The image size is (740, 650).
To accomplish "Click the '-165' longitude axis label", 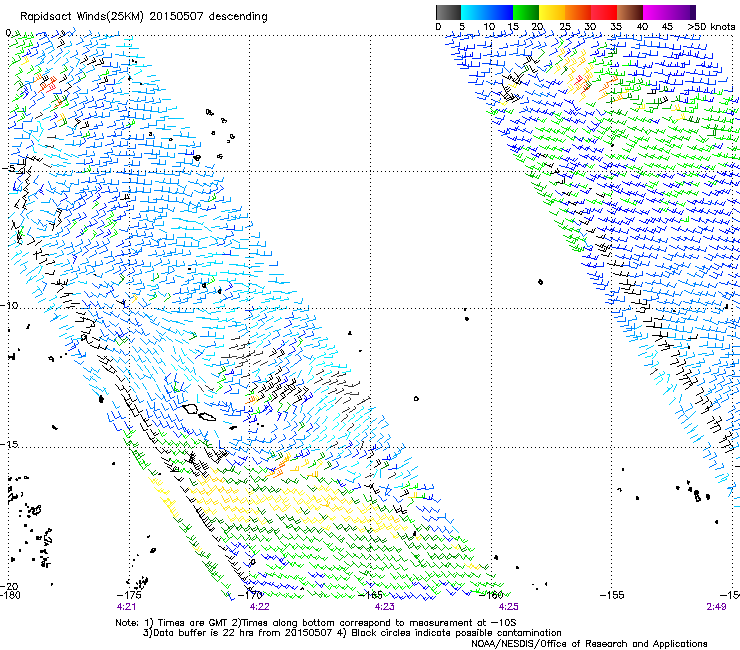I will point(371,595).
